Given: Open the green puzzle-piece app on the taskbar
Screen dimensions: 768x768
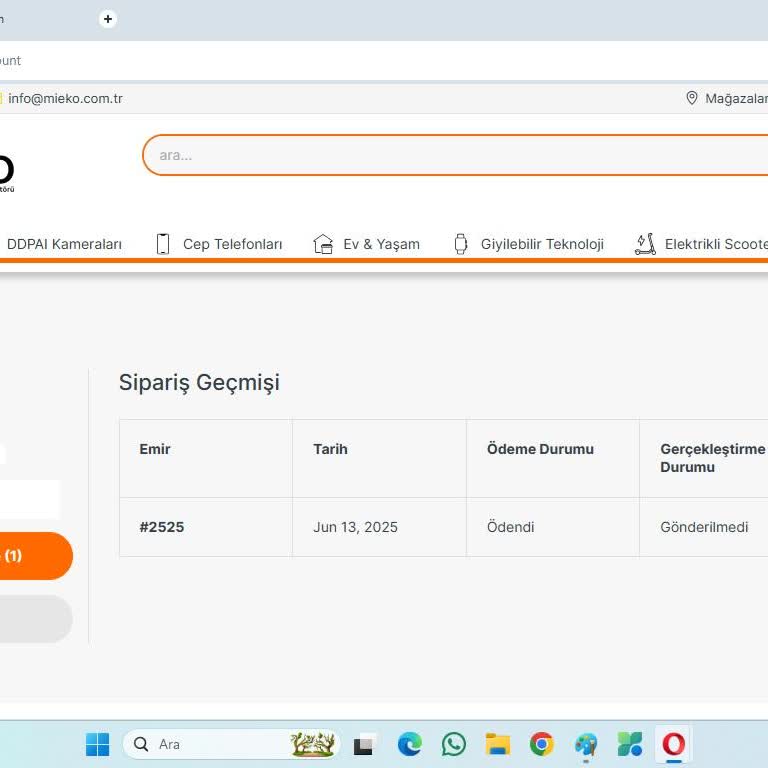Looking at the screenshot, I should pyautogui.click(x=630, y=744).
